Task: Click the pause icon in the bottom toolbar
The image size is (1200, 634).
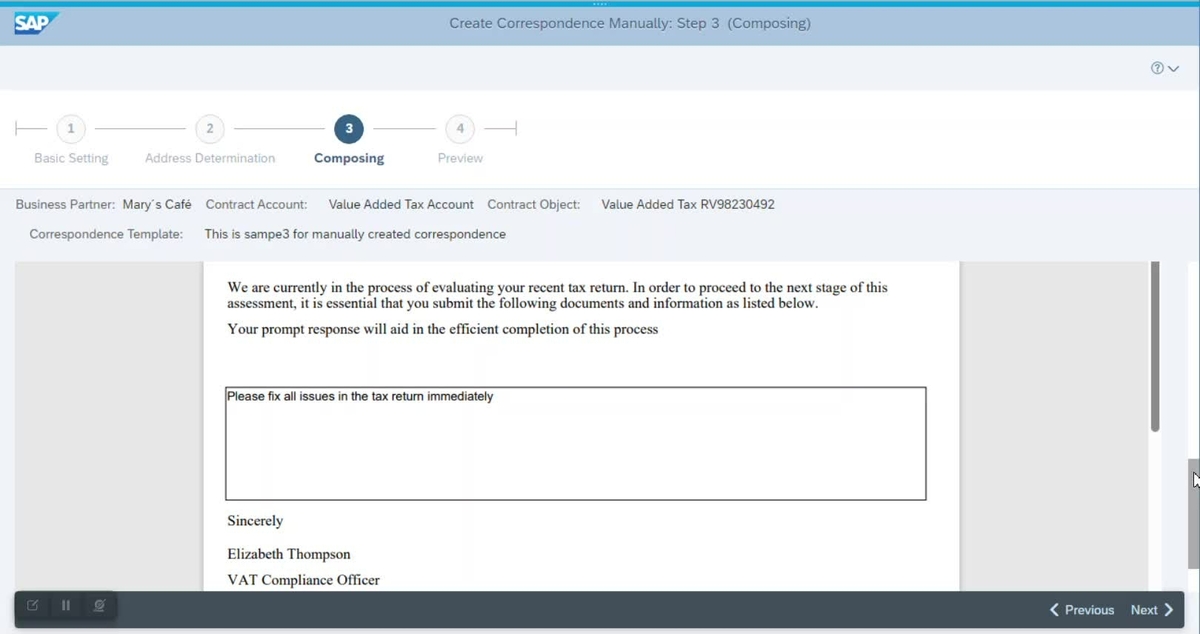Action: click(x=65, y=605)
